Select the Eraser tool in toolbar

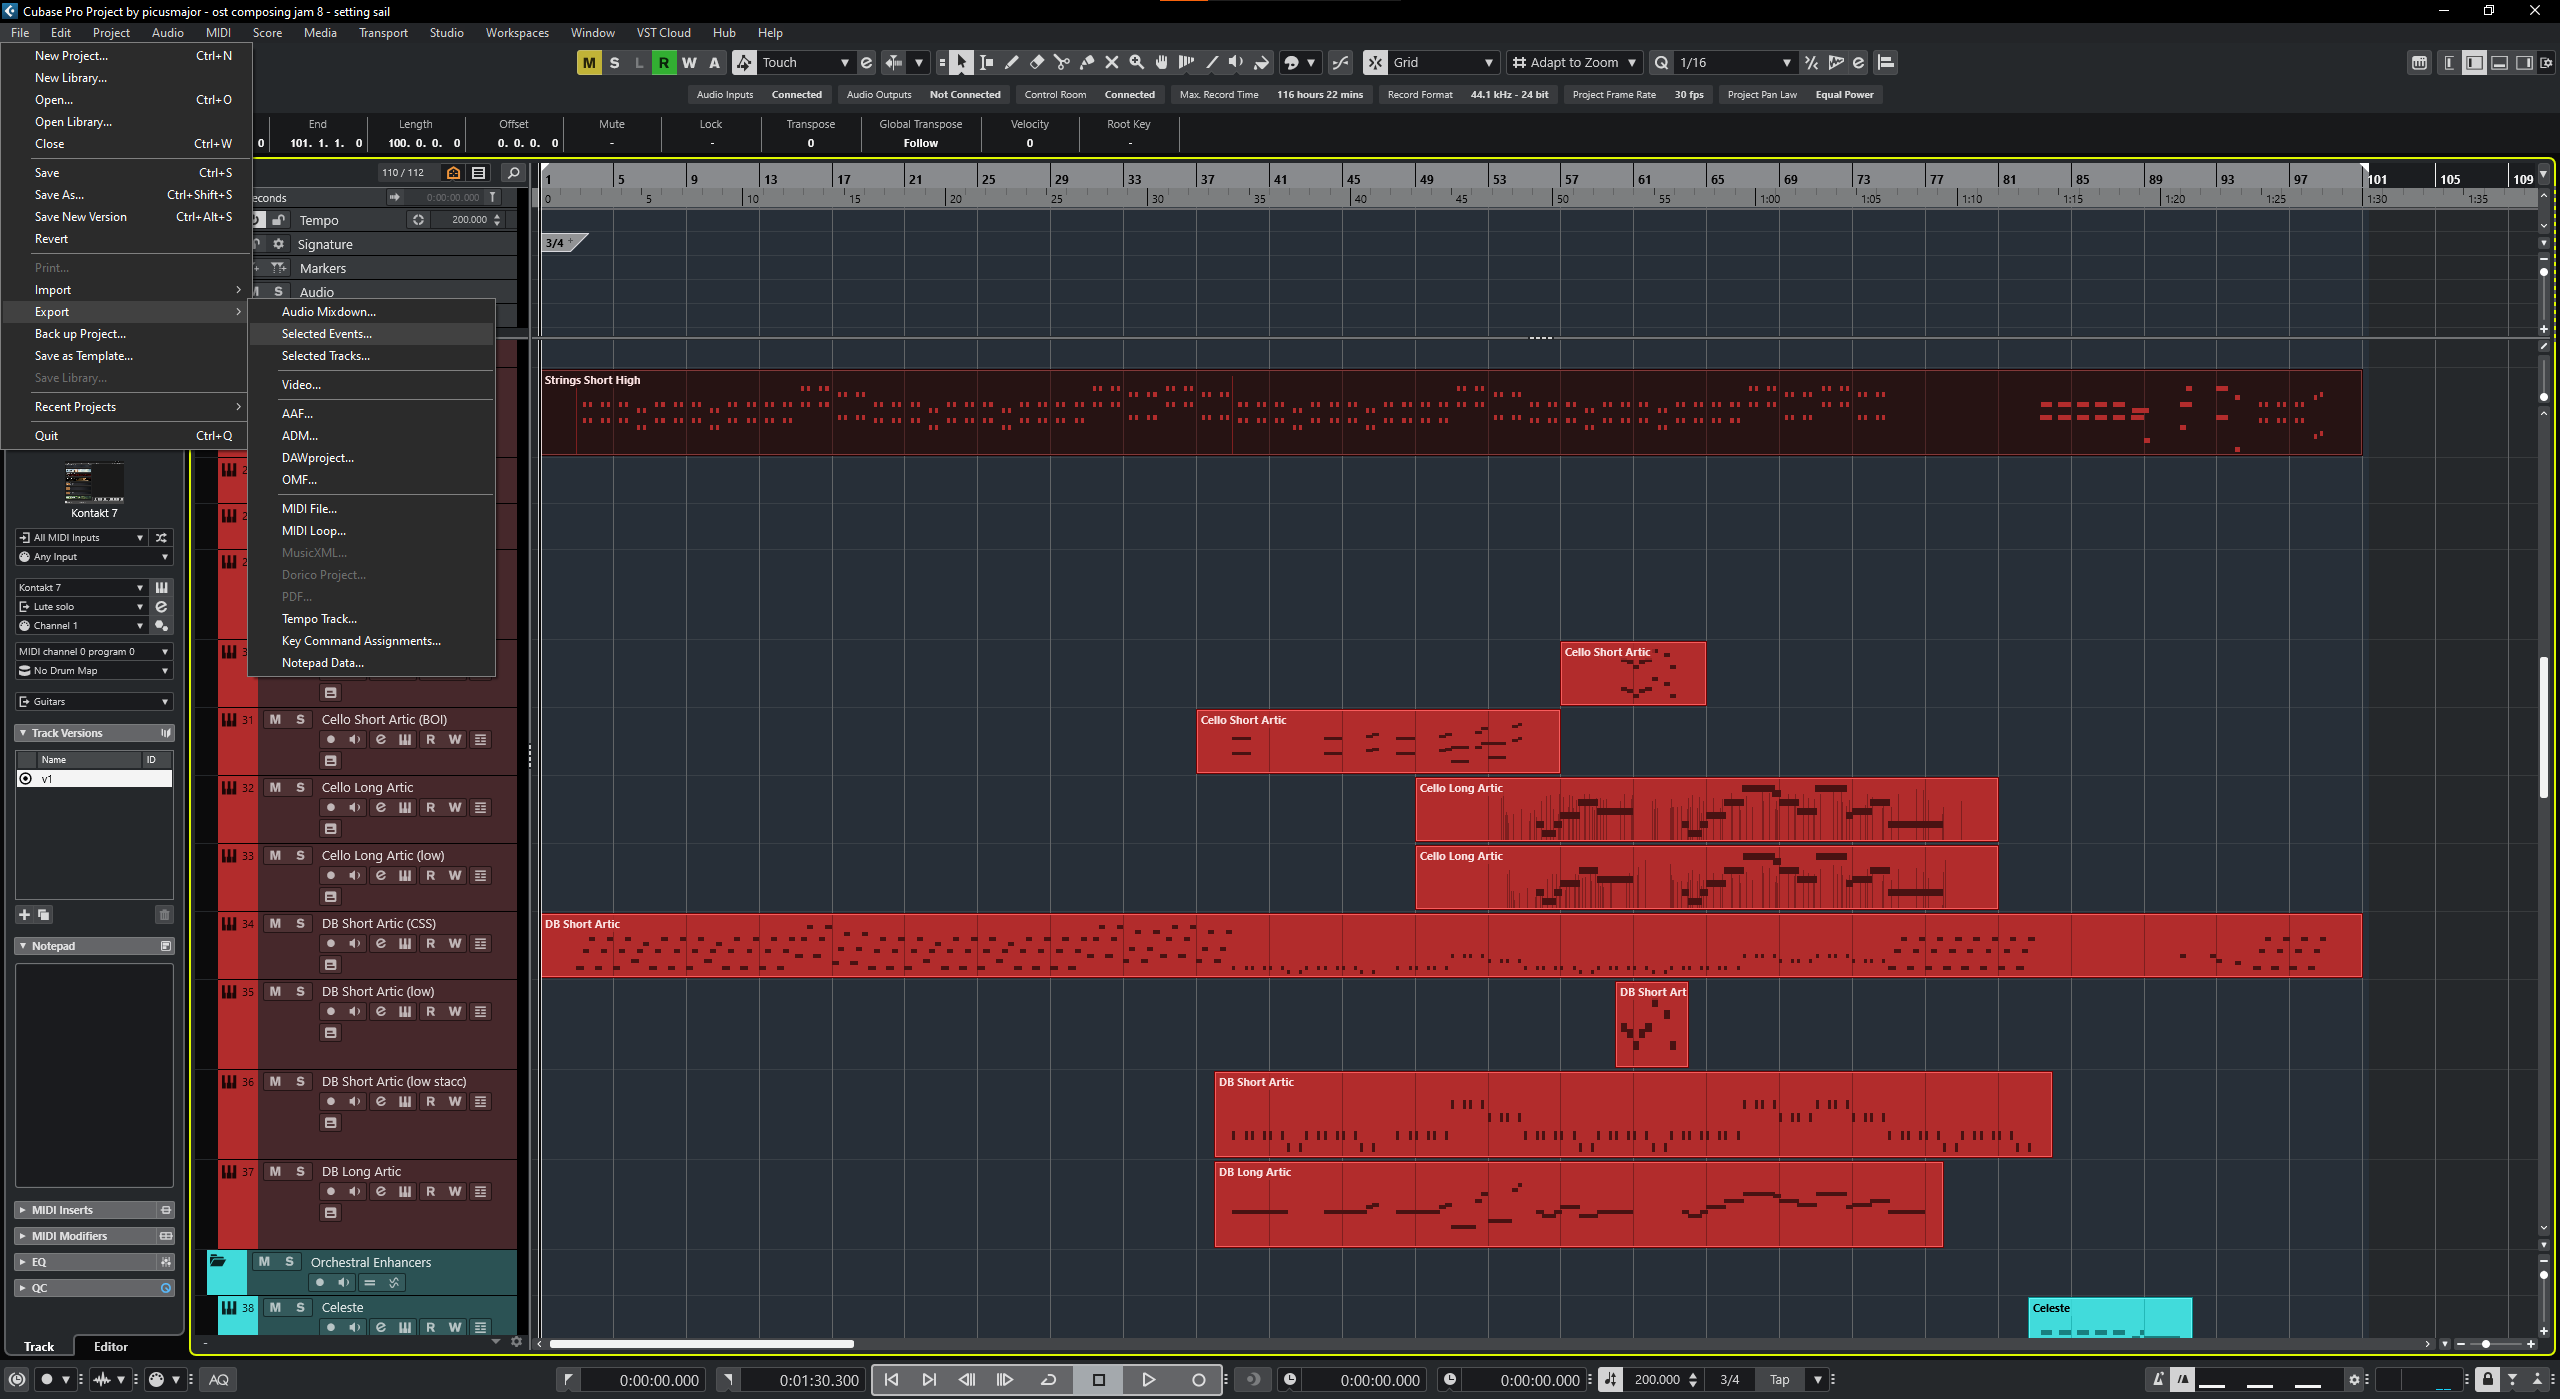click(1036, 62)
